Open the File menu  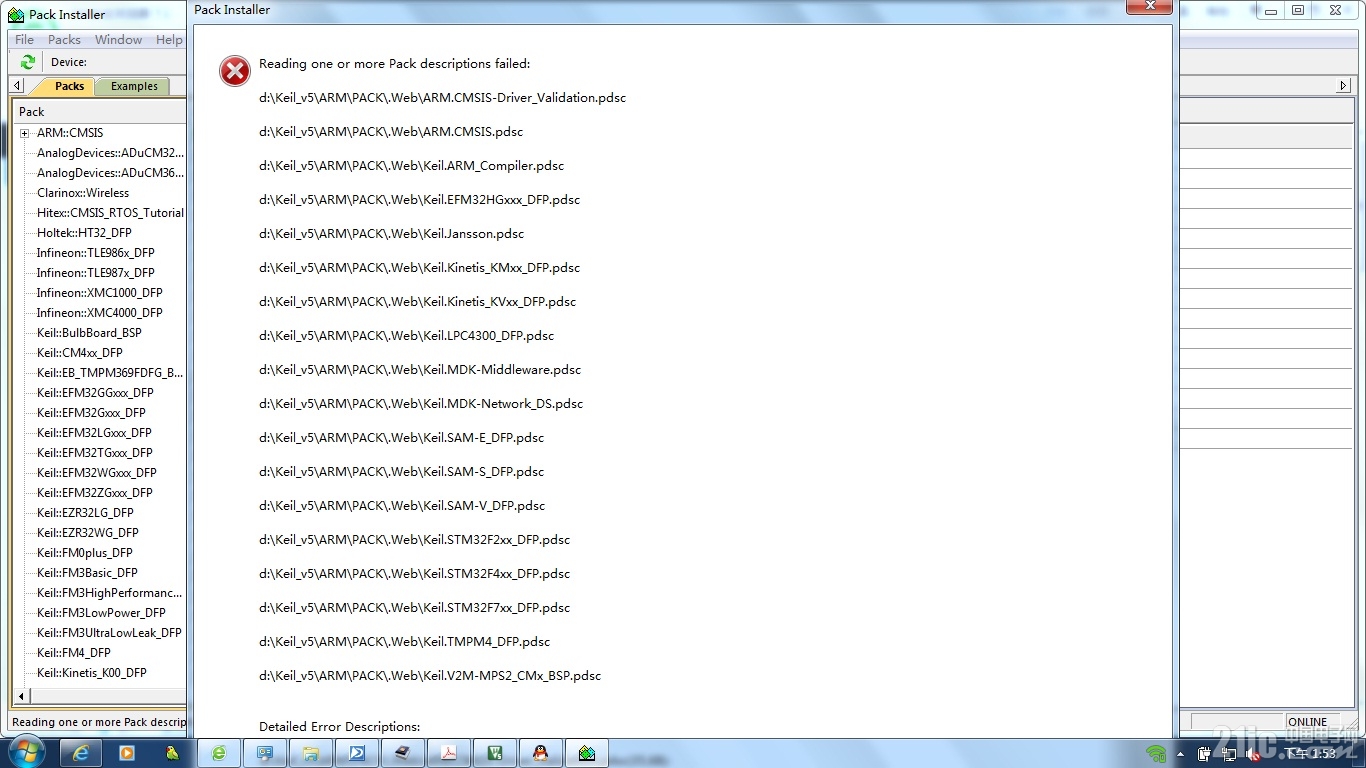(x=24, y=40)
